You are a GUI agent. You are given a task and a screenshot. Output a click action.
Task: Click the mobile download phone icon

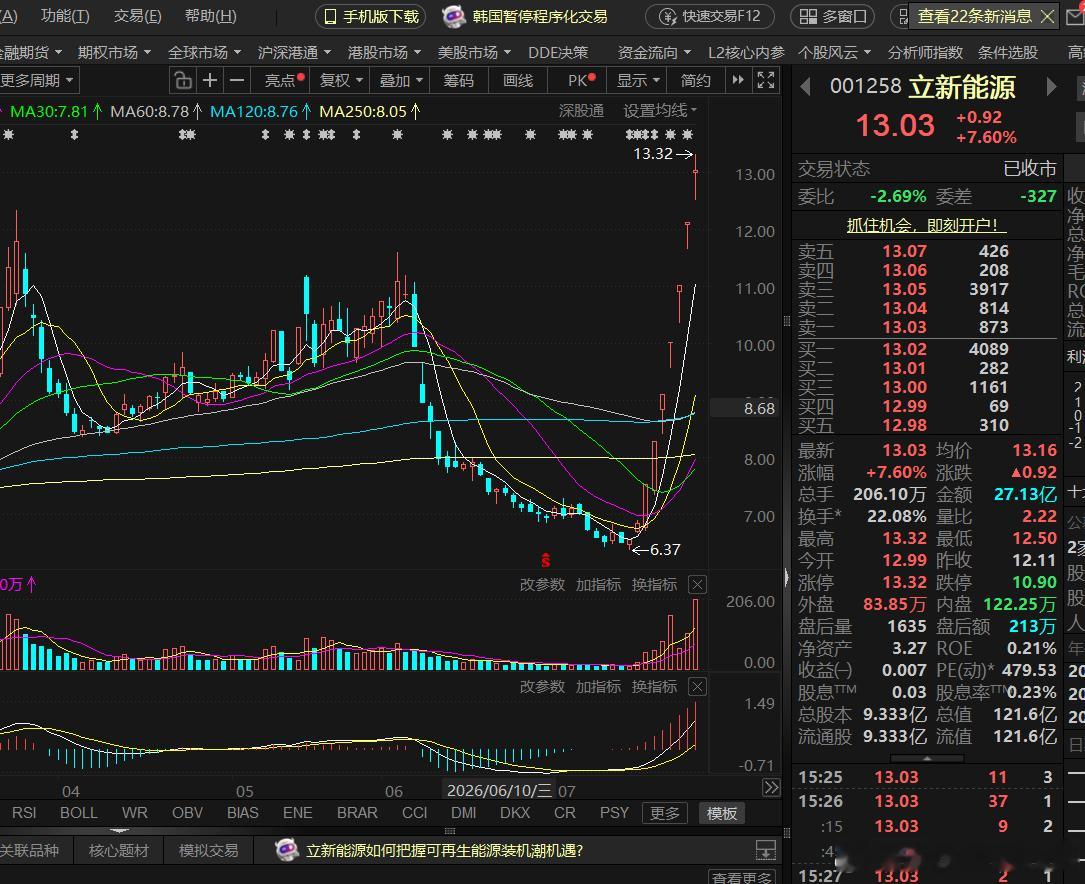(331, 17)
